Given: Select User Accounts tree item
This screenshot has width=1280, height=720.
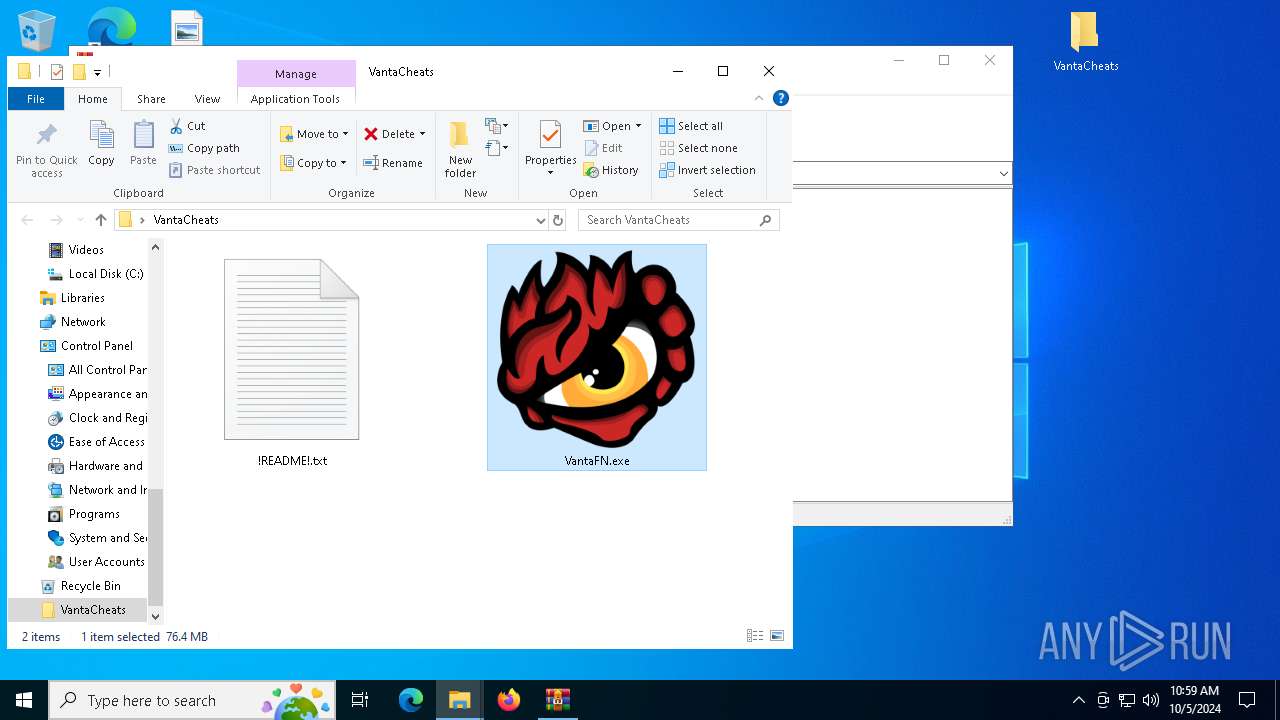Looking at the screenshot, I should click(x=106, y=562).
